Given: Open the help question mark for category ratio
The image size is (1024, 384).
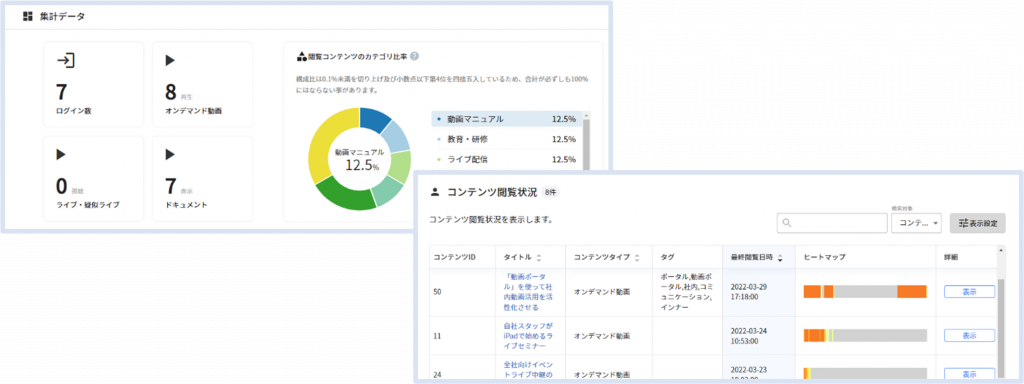Looking at the screenshot, I should click(415, 57).
